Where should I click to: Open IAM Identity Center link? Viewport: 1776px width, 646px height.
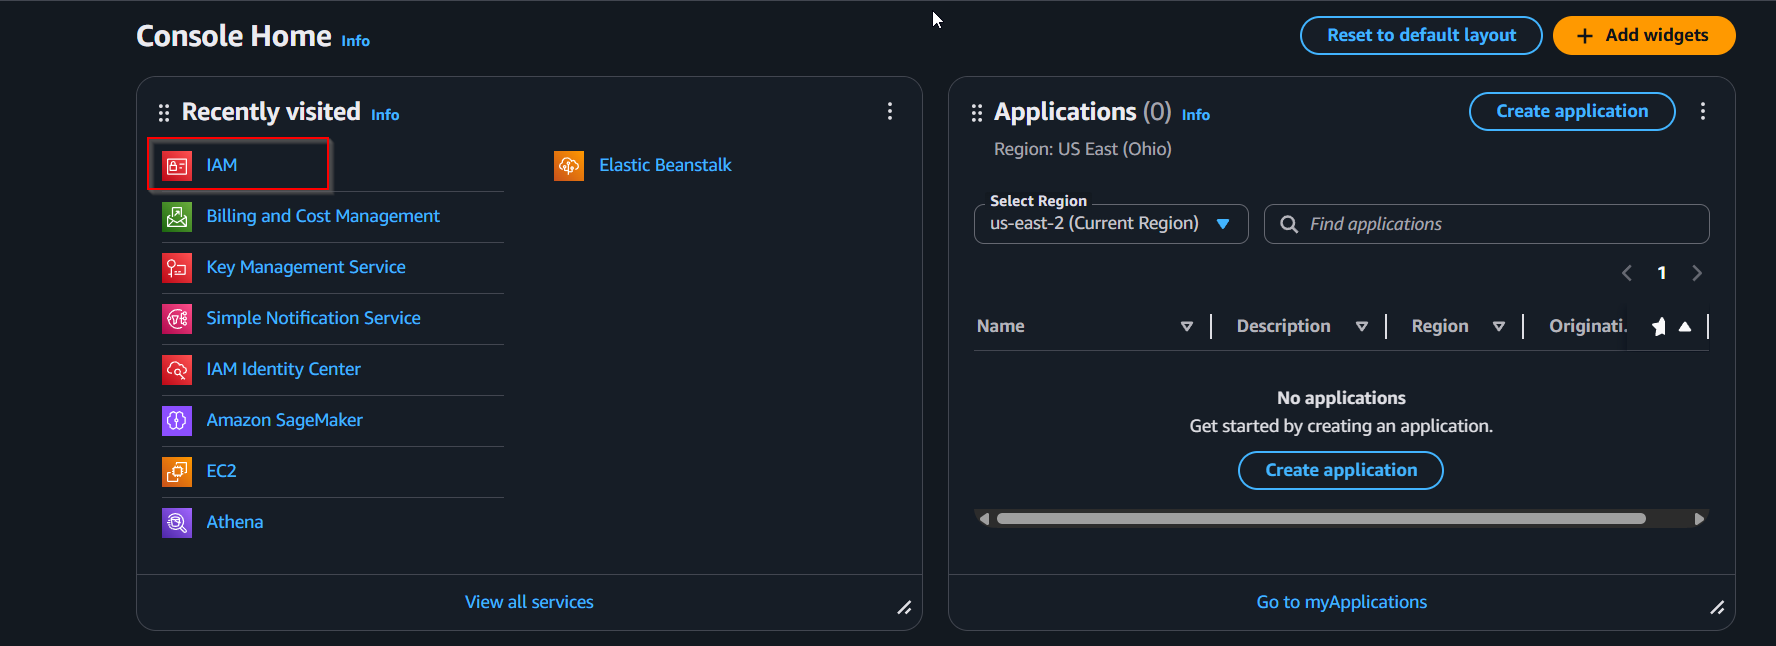283,369
